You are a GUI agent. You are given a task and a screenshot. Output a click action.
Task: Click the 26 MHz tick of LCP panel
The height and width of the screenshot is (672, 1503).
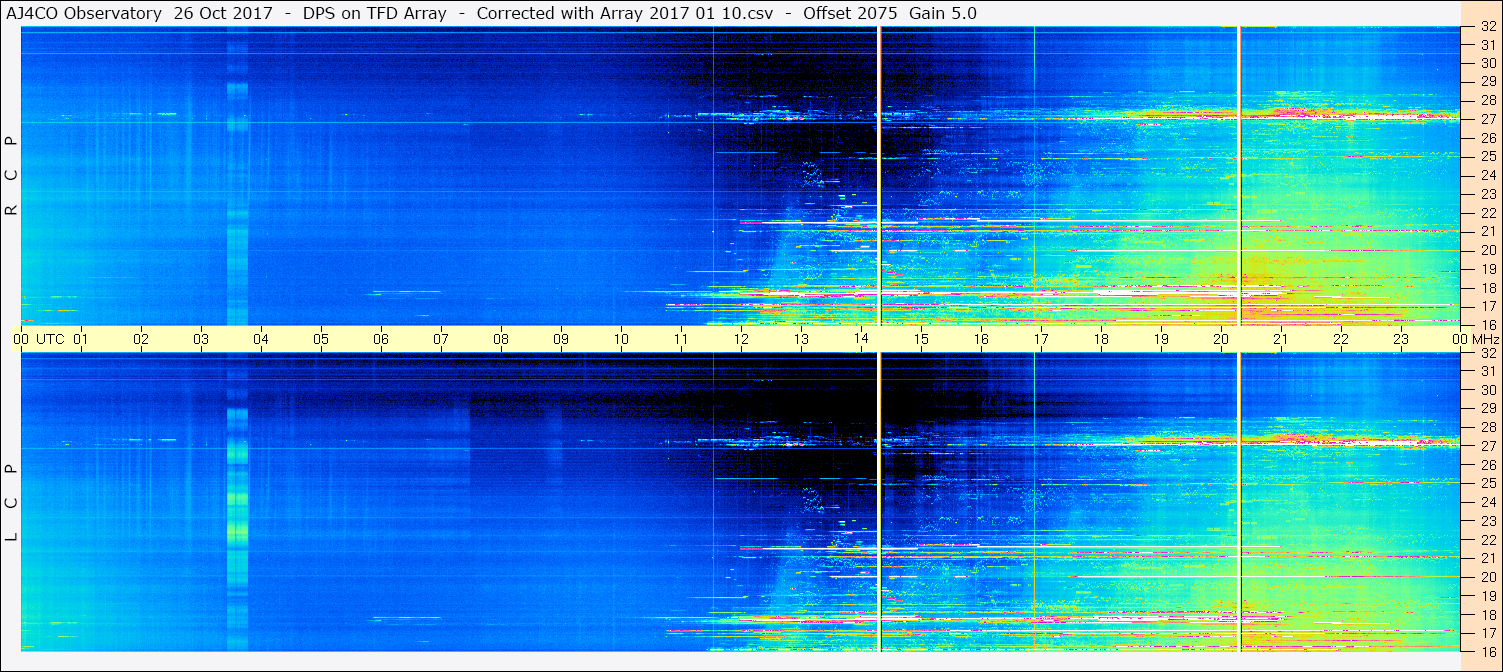pos(1487,465)
